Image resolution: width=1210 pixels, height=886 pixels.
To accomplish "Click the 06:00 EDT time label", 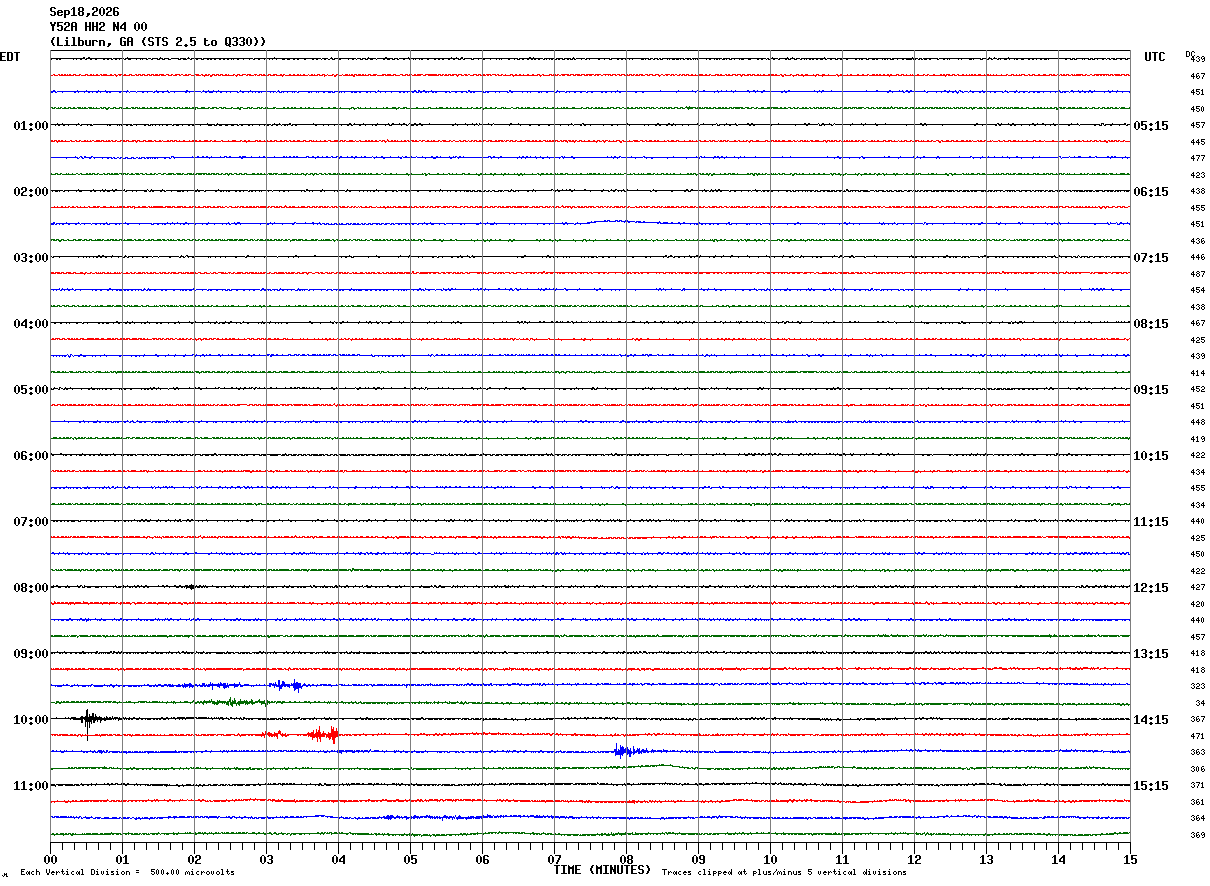I will pyautogui.click(x=30, y=456).
